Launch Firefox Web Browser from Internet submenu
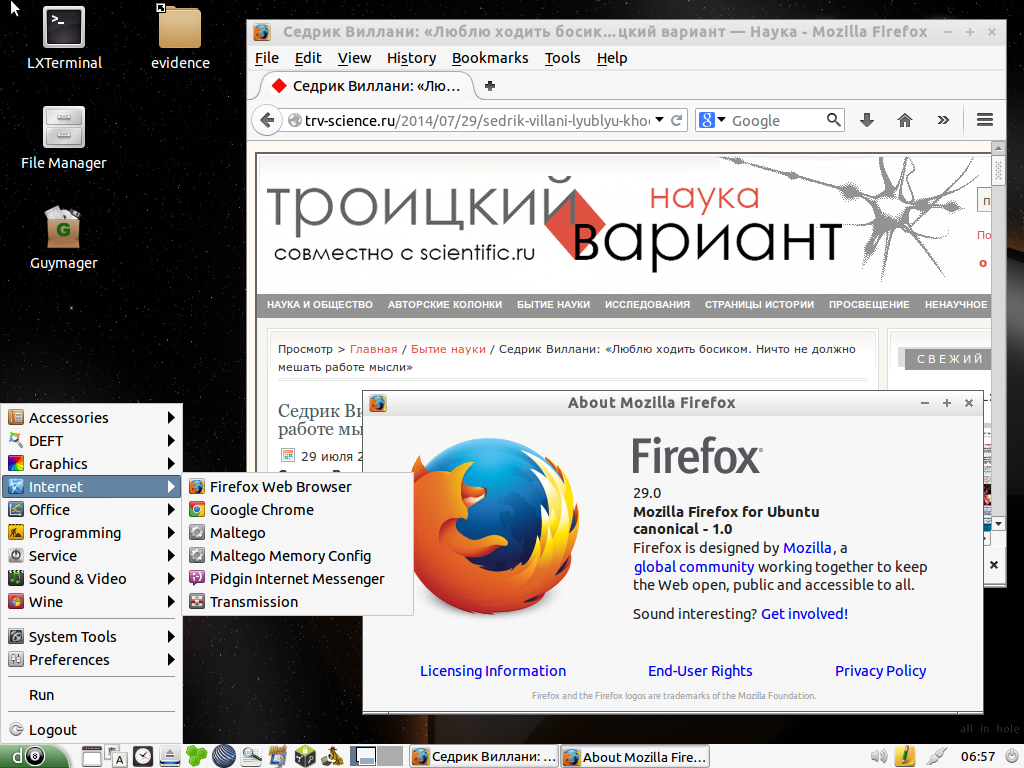Viewport: 1024px width, 768px height. [298, 487]
